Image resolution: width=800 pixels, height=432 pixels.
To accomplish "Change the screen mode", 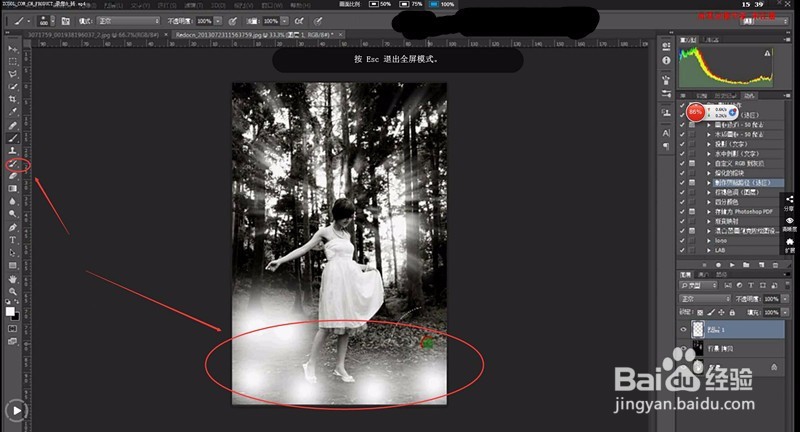I will pyautogui.click(x=13, y=341).
